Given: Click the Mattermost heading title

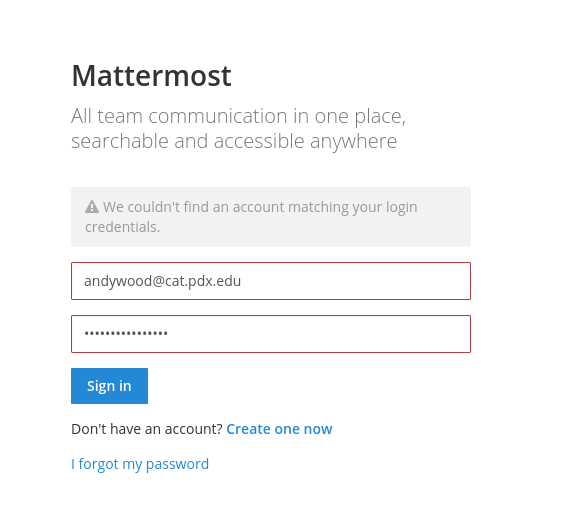Looking at the screenshot, I should tap(151, 76).
